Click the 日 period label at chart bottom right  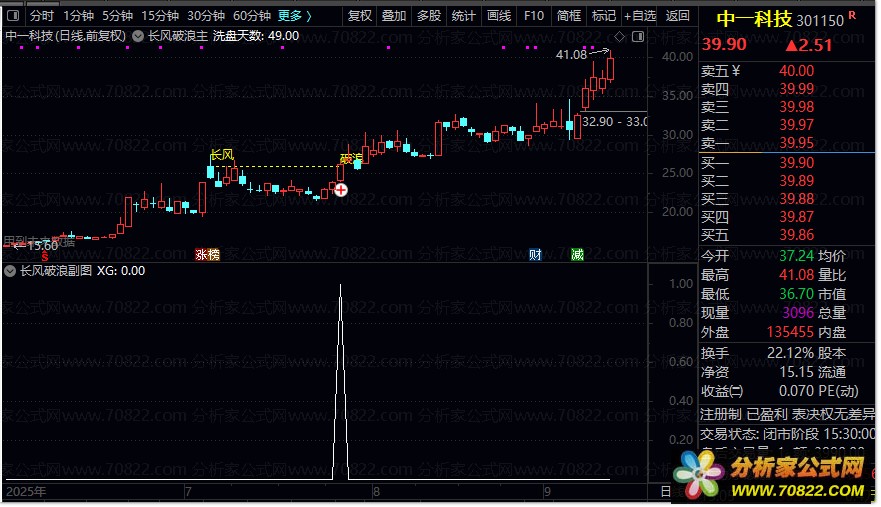pyautogui.click(x=666, y=492)
